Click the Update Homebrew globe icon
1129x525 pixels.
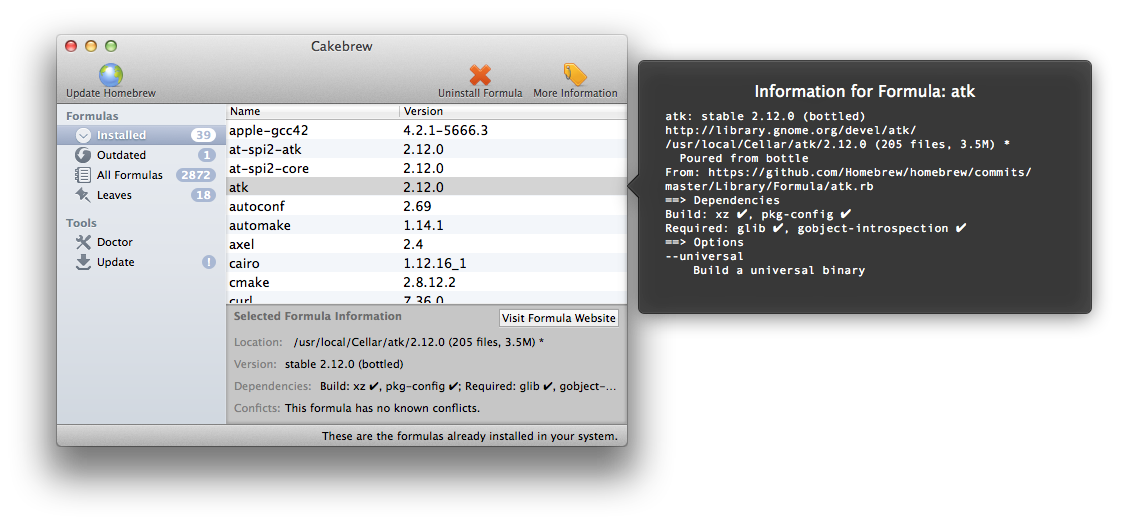(x=111, y=75)
